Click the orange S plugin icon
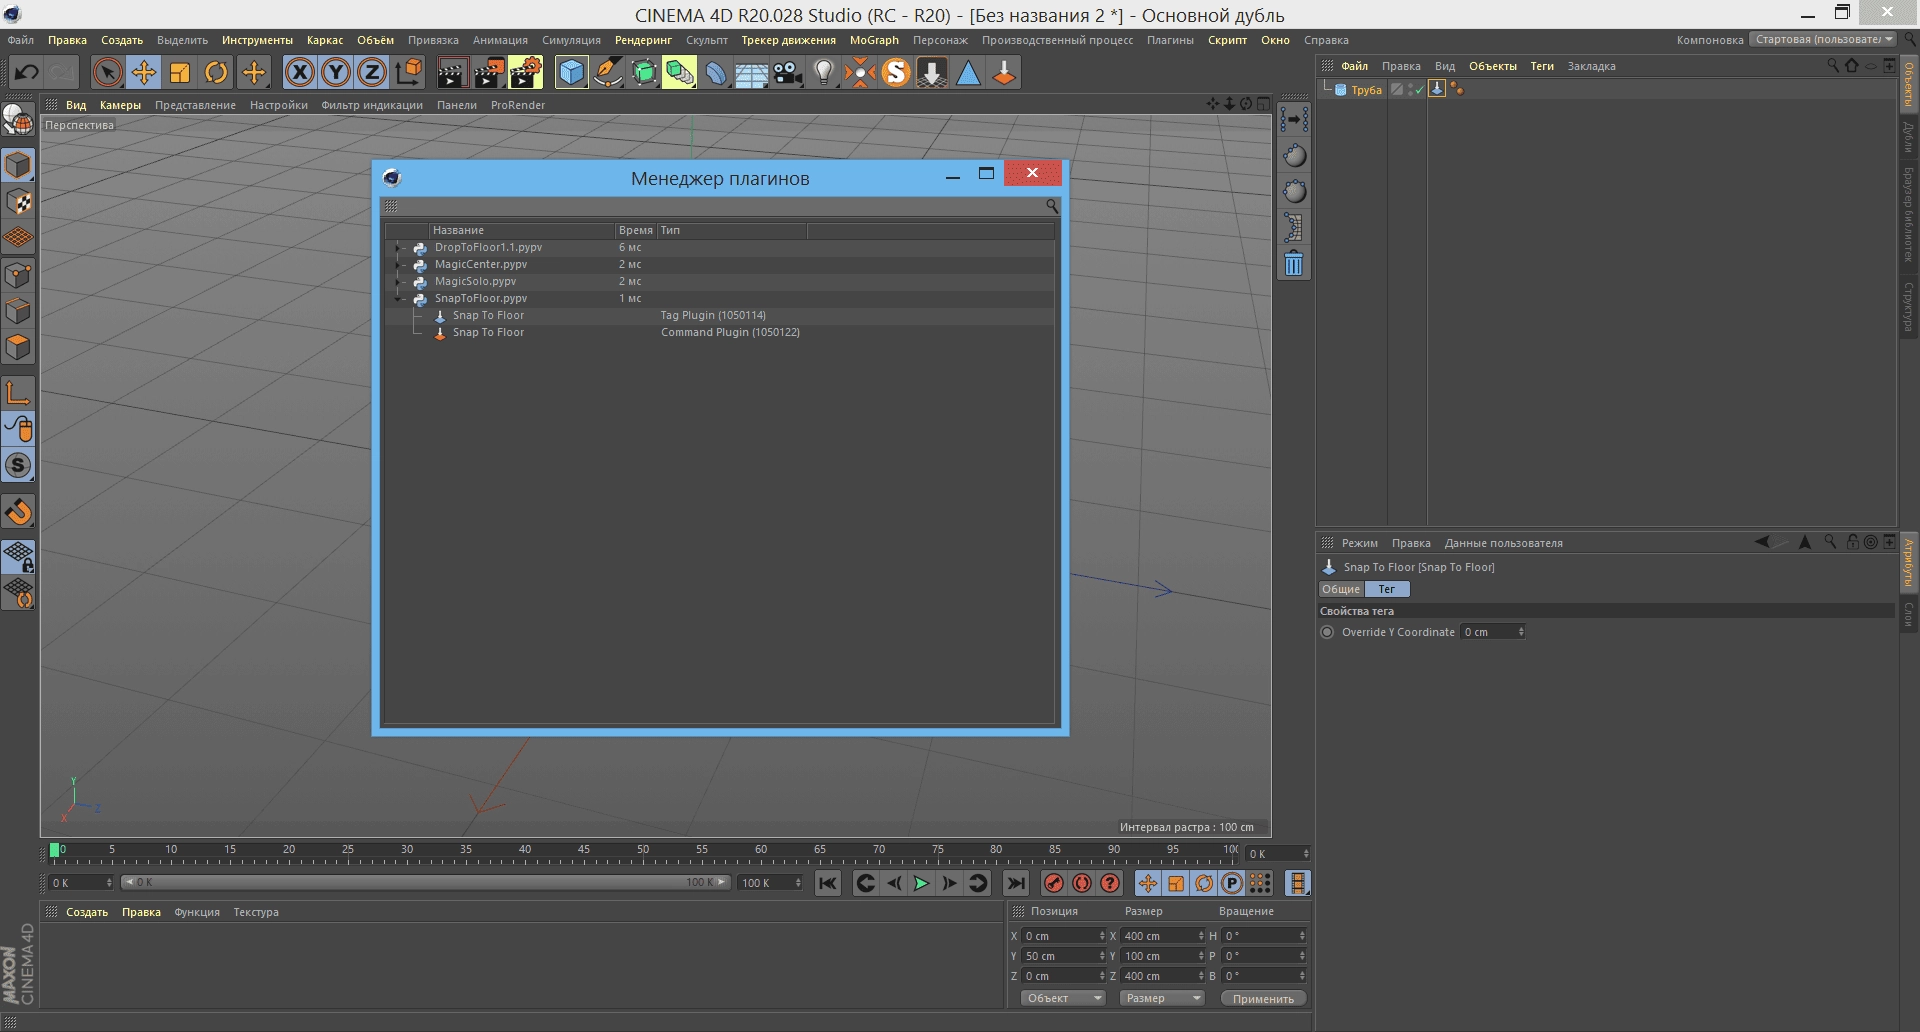Image resolution: width=1920 pixels, height=1032 pixels. click(x=896, y=72)
